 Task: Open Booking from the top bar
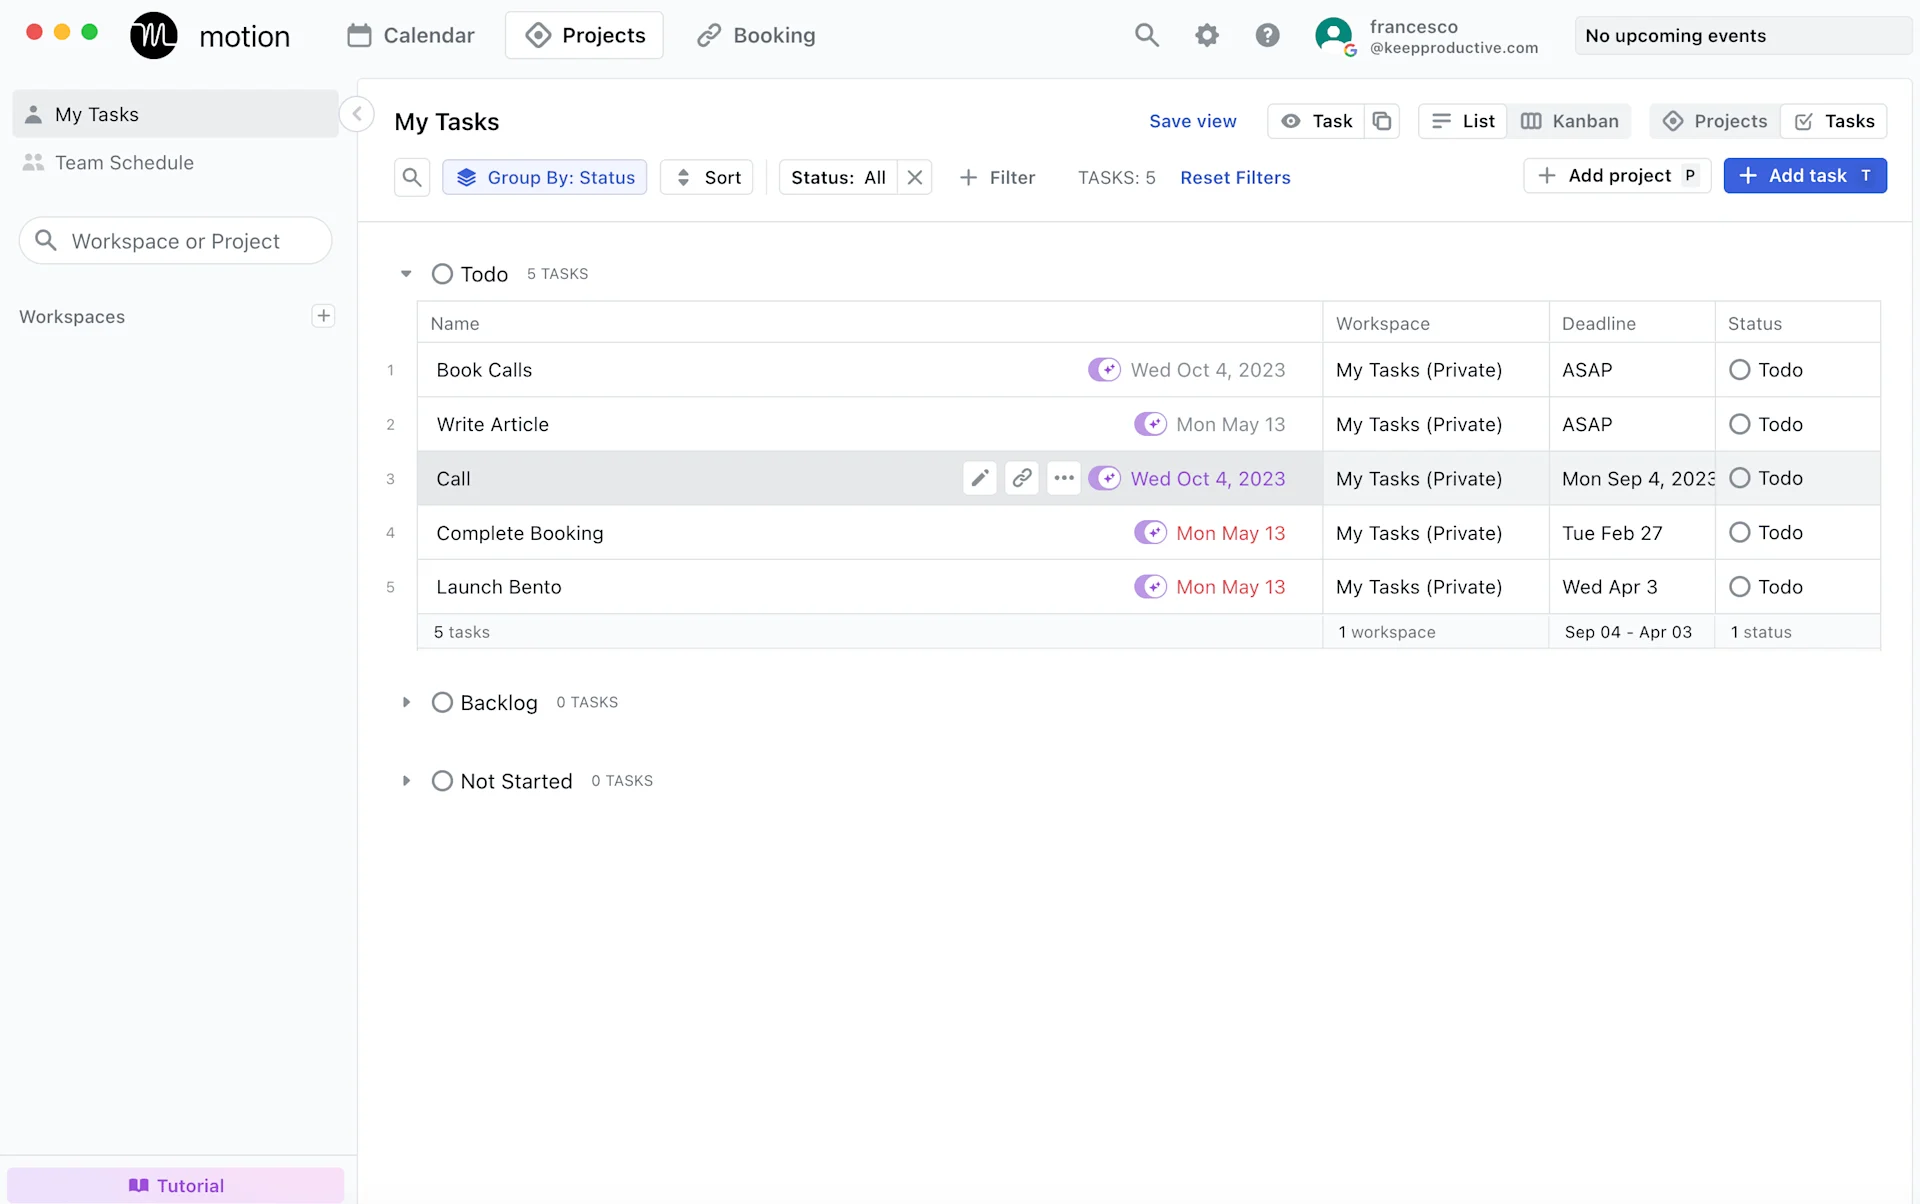756,35
